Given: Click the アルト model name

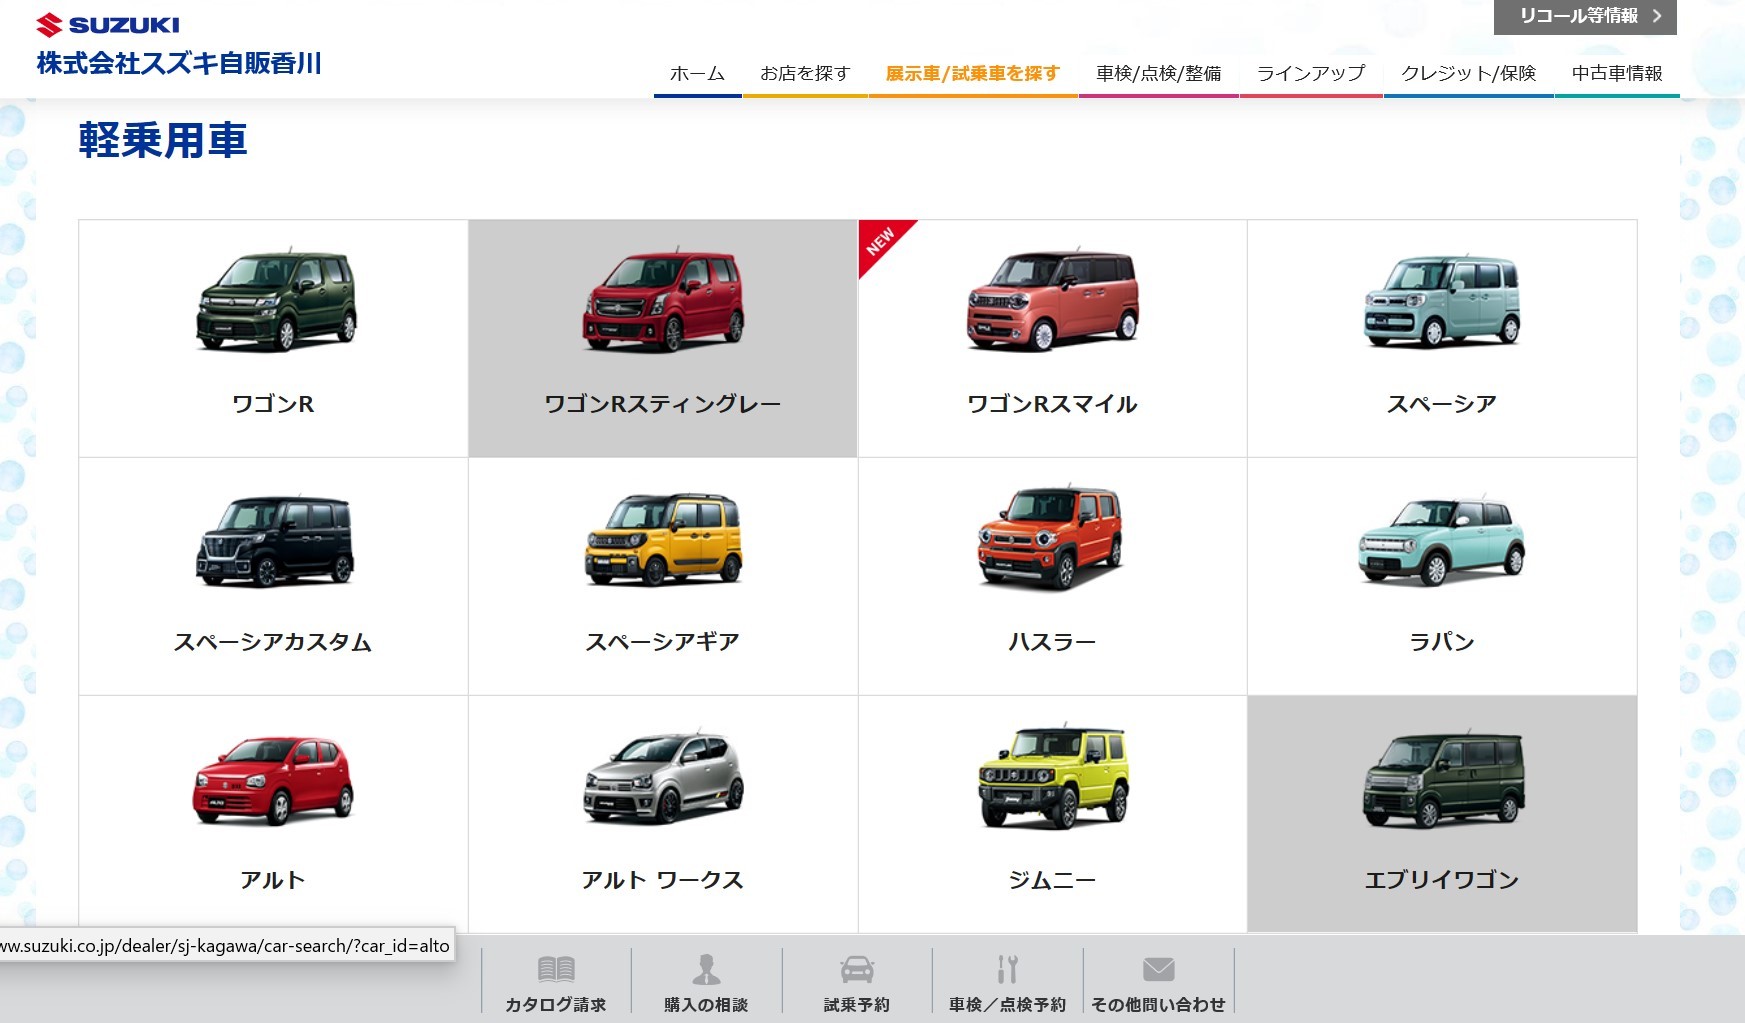Looking at the screenshot, I should 273,880.
